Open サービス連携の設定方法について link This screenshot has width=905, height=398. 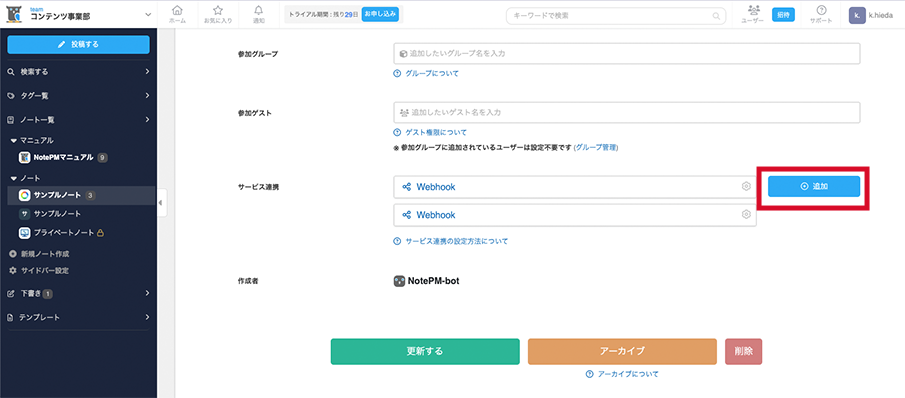point(457,241)
